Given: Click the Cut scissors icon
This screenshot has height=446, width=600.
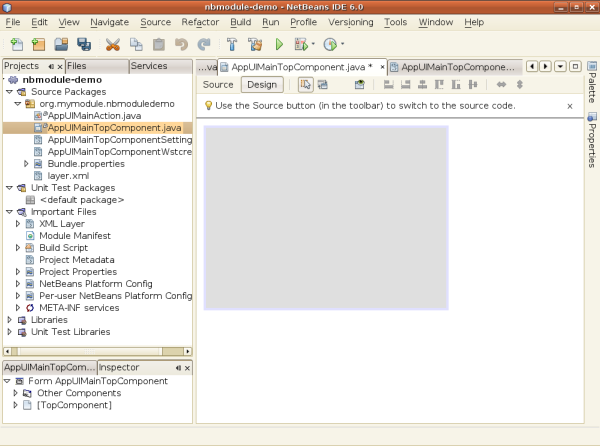Looking at the screenshot, I should click(112, 44).
